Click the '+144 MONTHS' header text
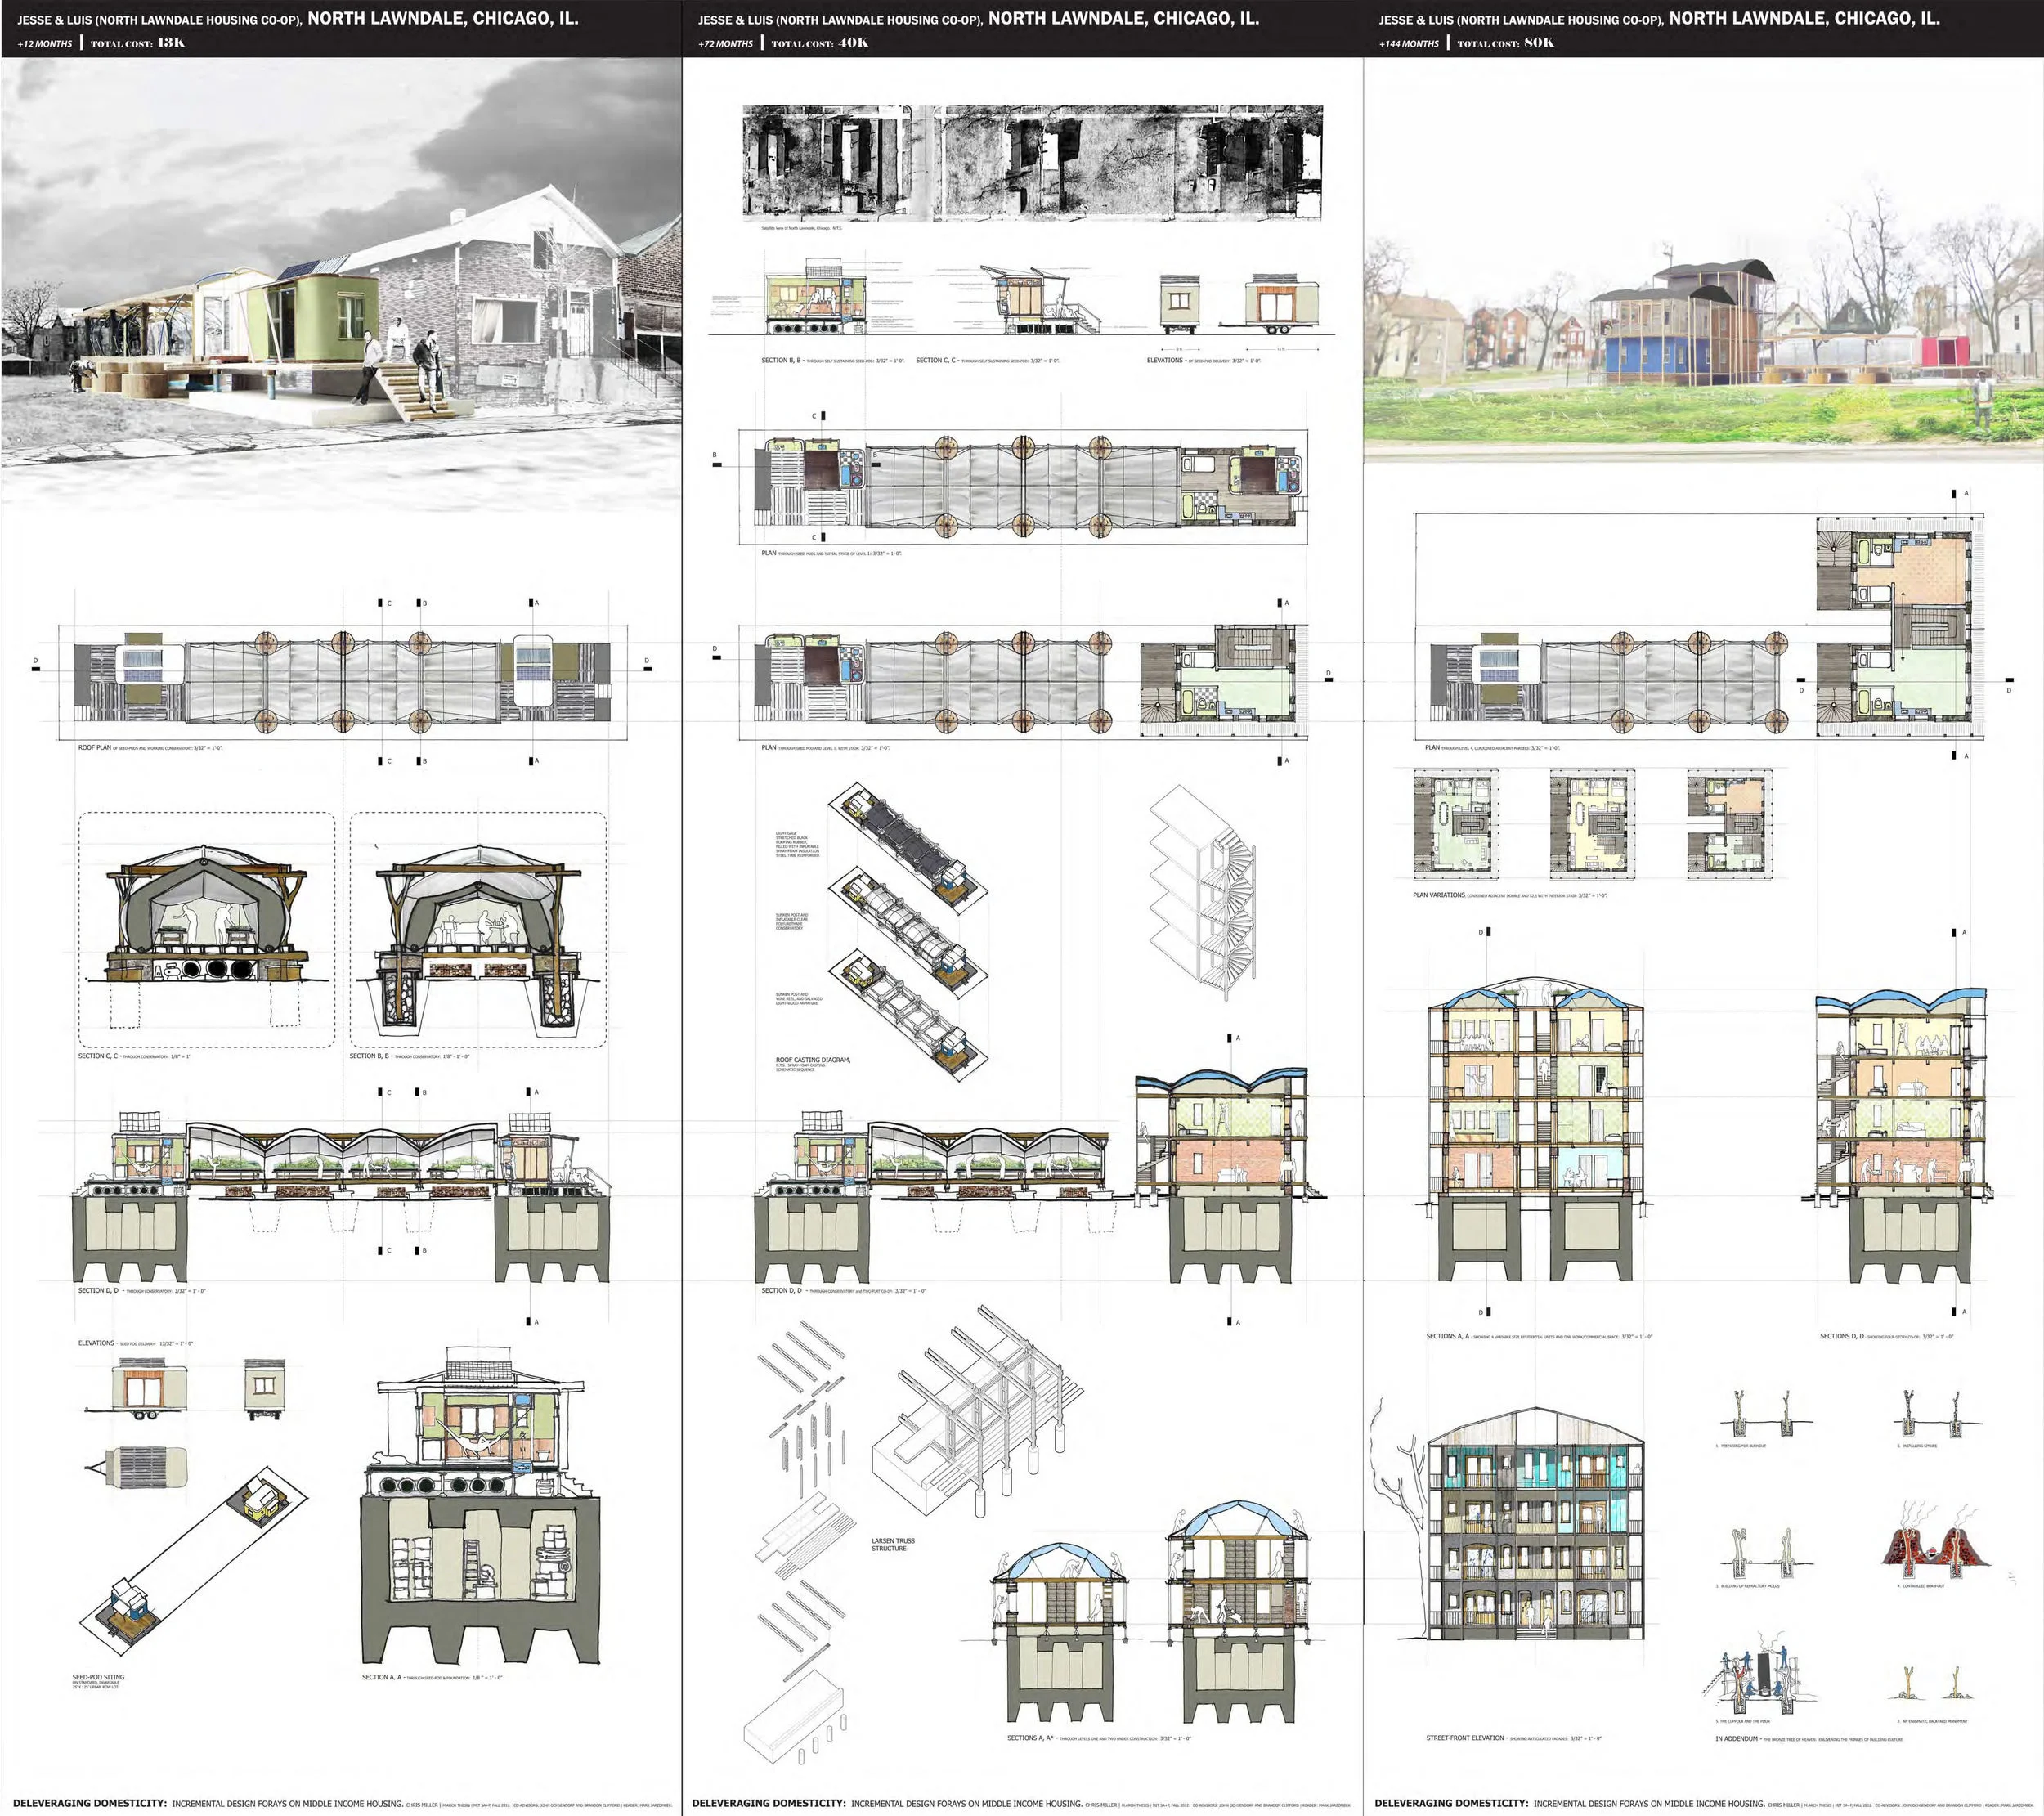This screenshot has width=2044, height=1816. click(x=1409, y=43)
